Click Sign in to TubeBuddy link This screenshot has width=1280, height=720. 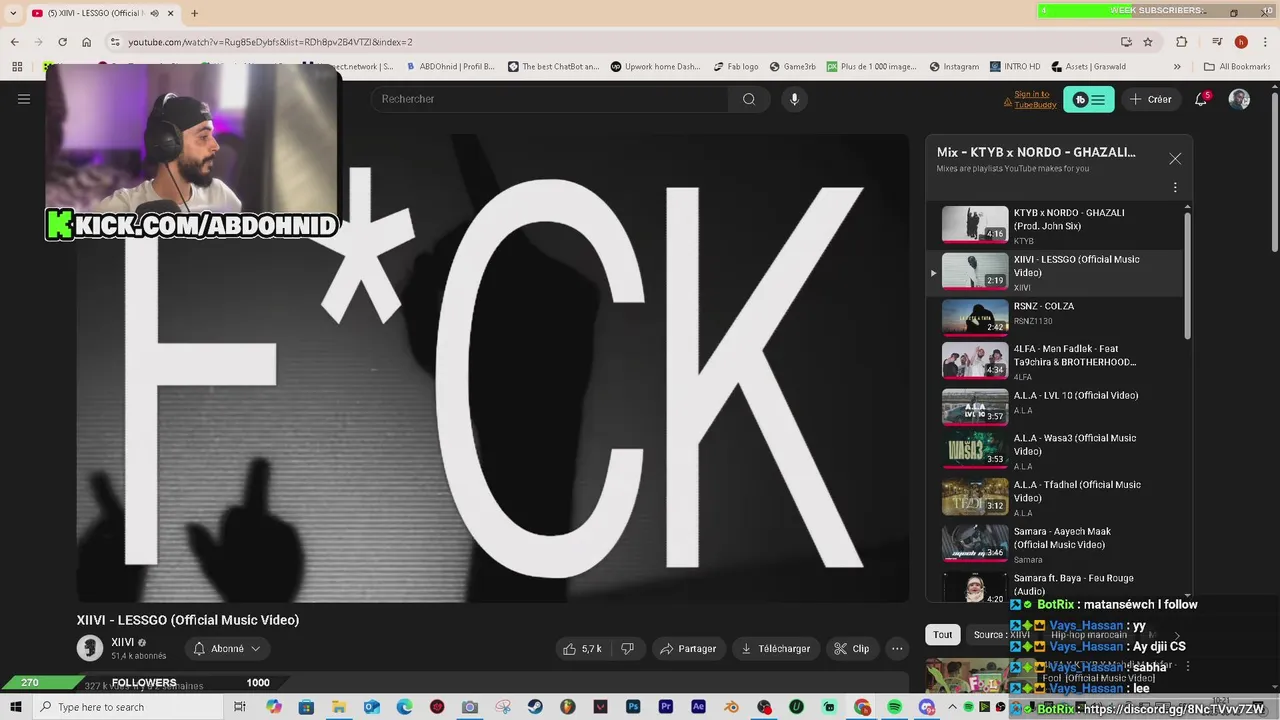[x=1033, y=99]
